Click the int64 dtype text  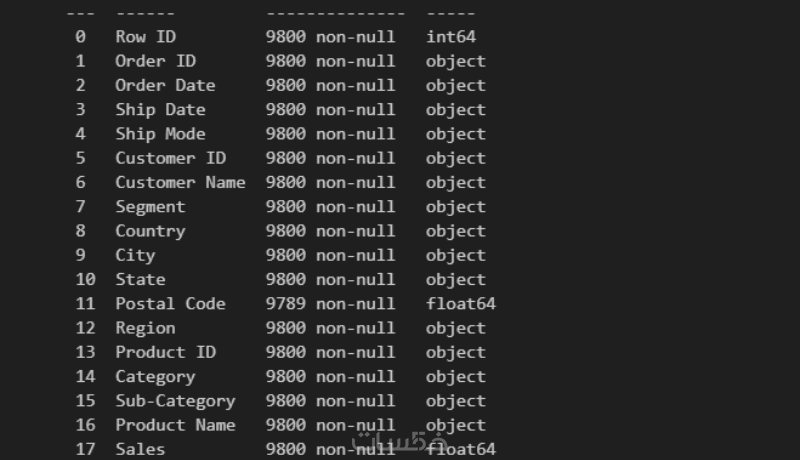(450, 37)
